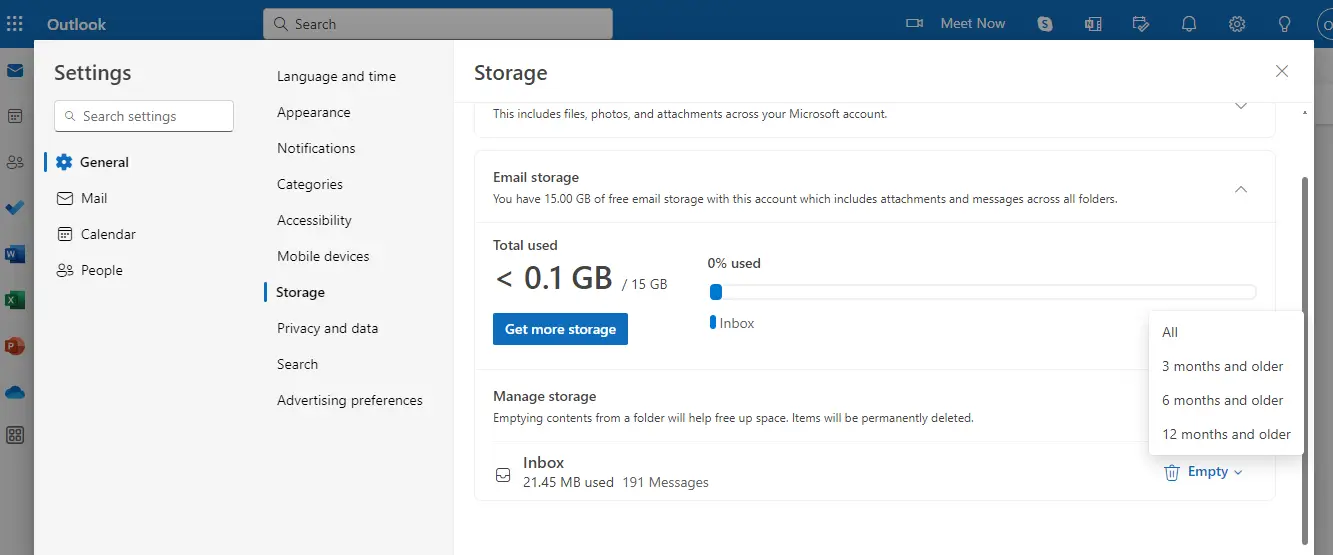Open Skype from the header icon
Screen dimensions: 1333x555
click(1045, 24)
